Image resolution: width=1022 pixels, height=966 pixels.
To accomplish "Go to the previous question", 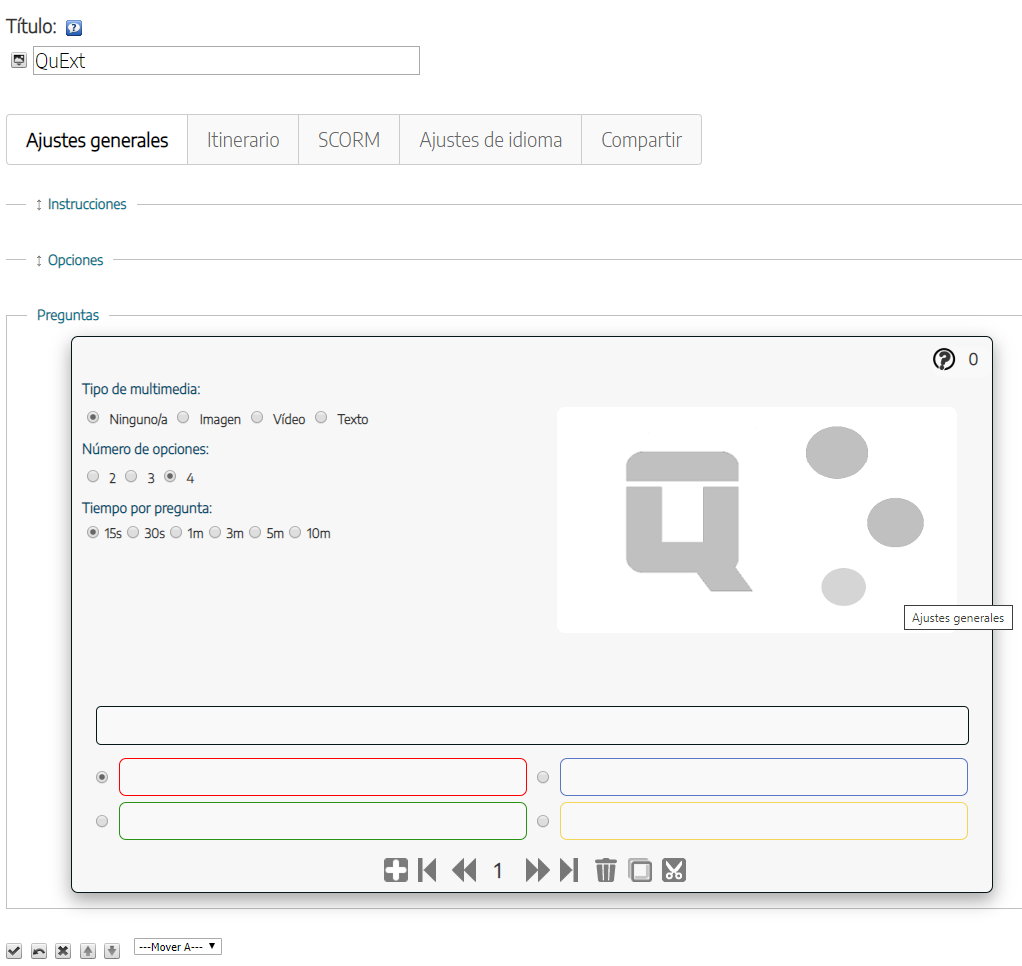I will click(x=464, y=870).
